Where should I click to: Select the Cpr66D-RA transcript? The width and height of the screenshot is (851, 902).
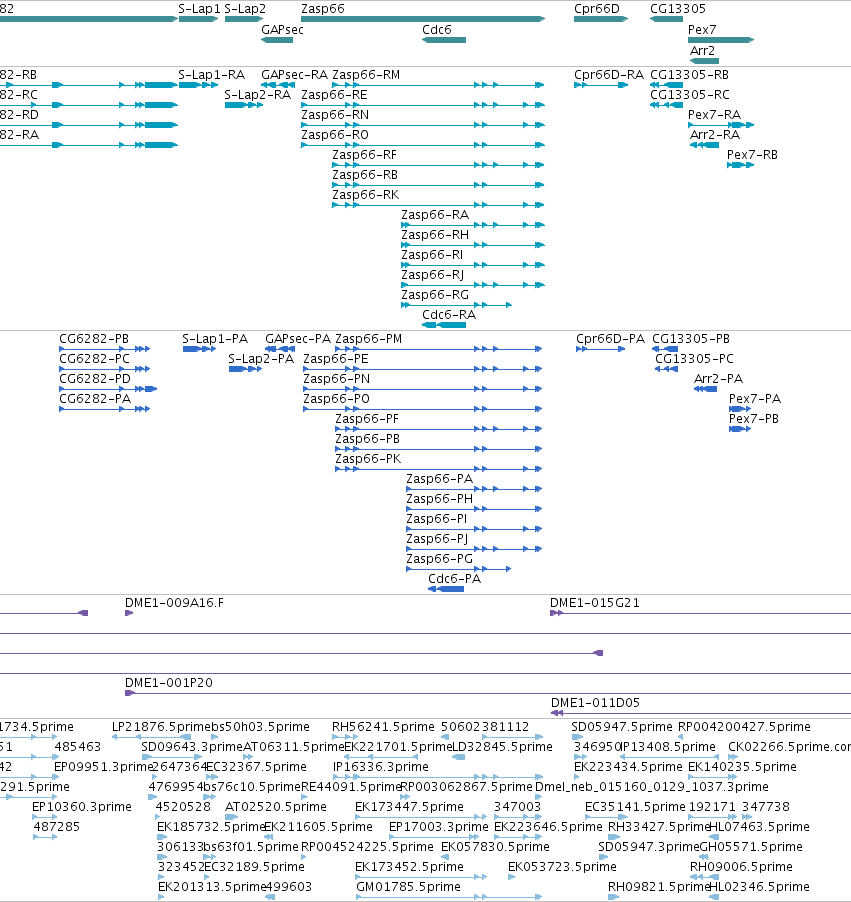point(601,85)
